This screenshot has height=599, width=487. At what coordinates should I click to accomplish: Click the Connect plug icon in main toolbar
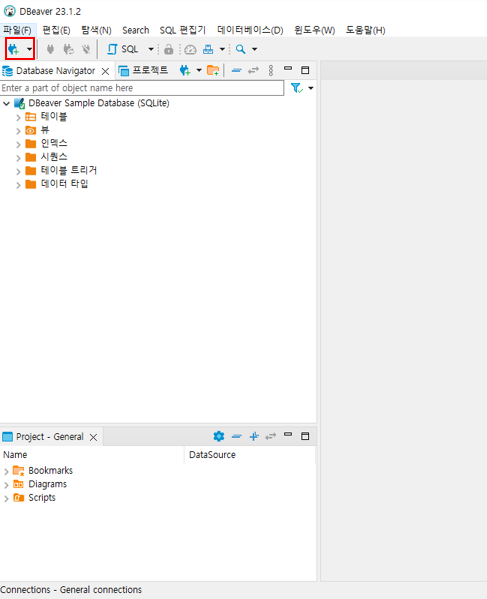coord(50,49)
